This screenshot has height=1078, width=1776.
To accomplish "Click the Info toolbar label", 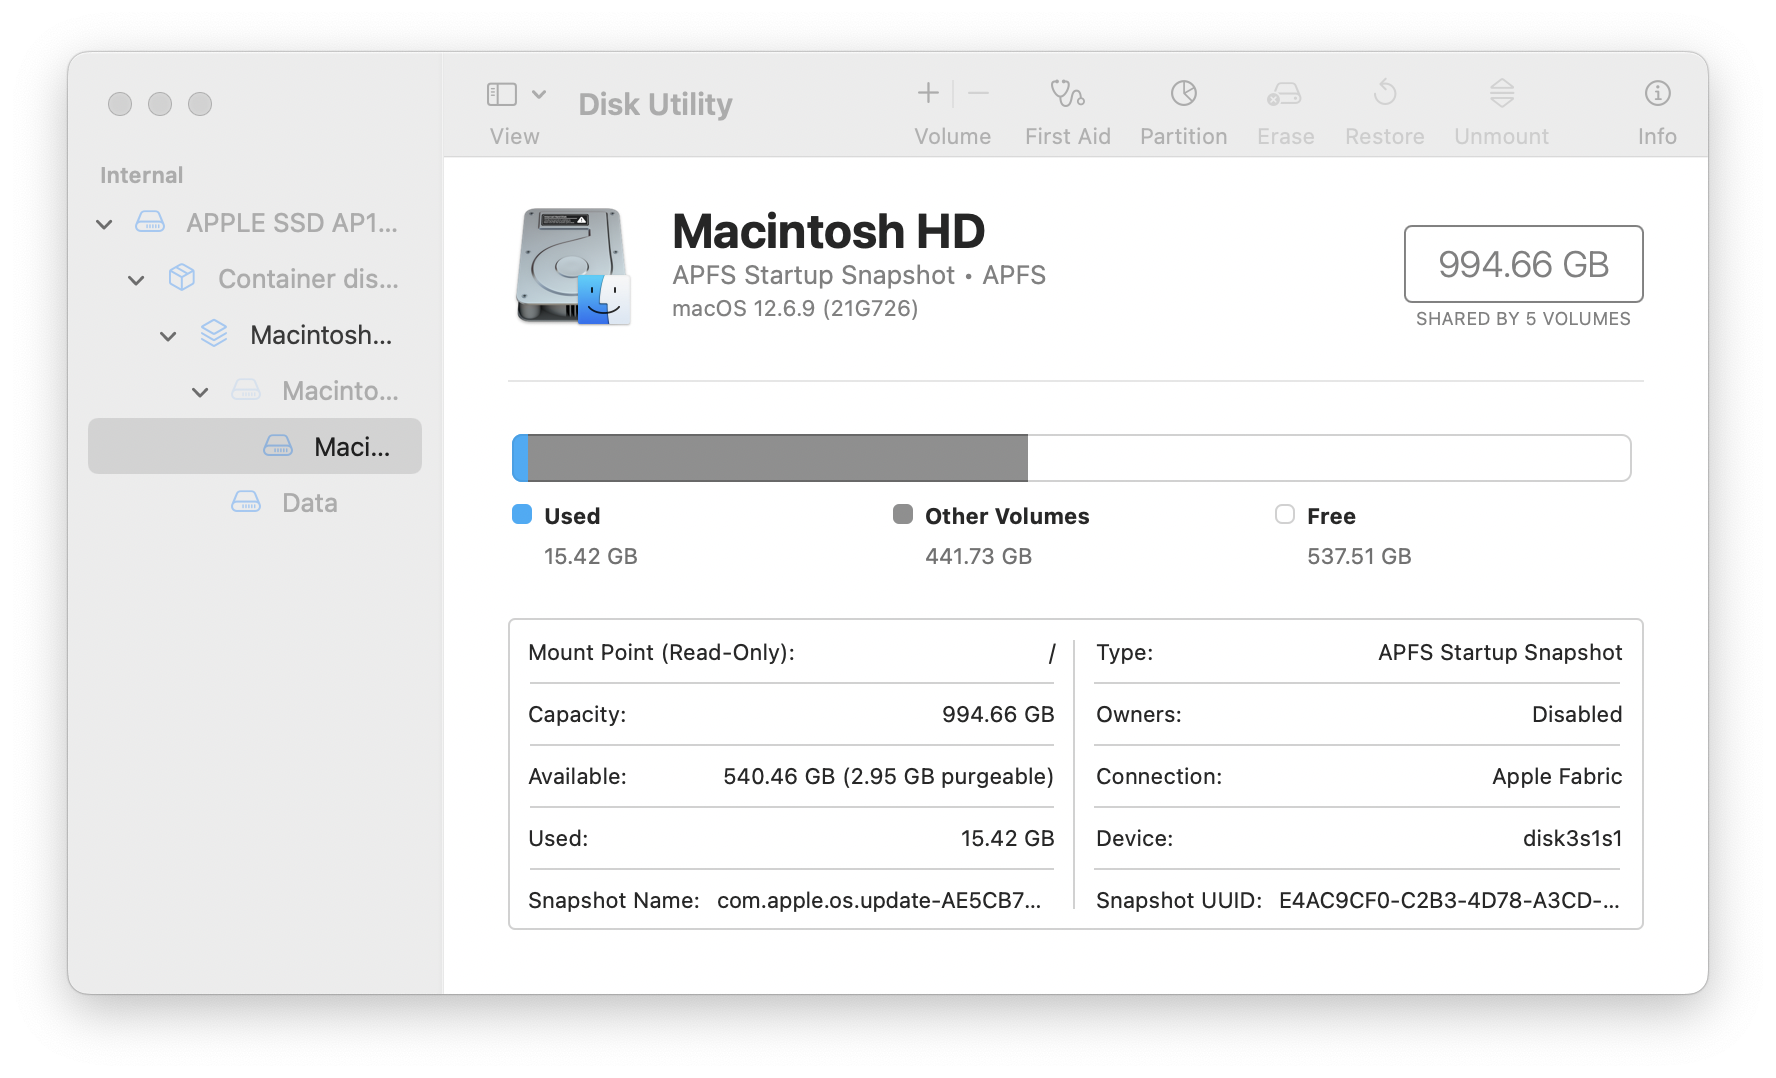I will (x=1657, y=136).
